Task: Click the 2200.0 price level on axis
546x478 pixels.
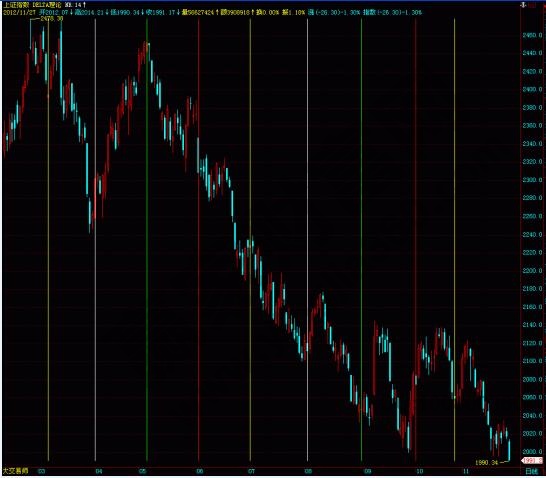Action: [532, 271]
